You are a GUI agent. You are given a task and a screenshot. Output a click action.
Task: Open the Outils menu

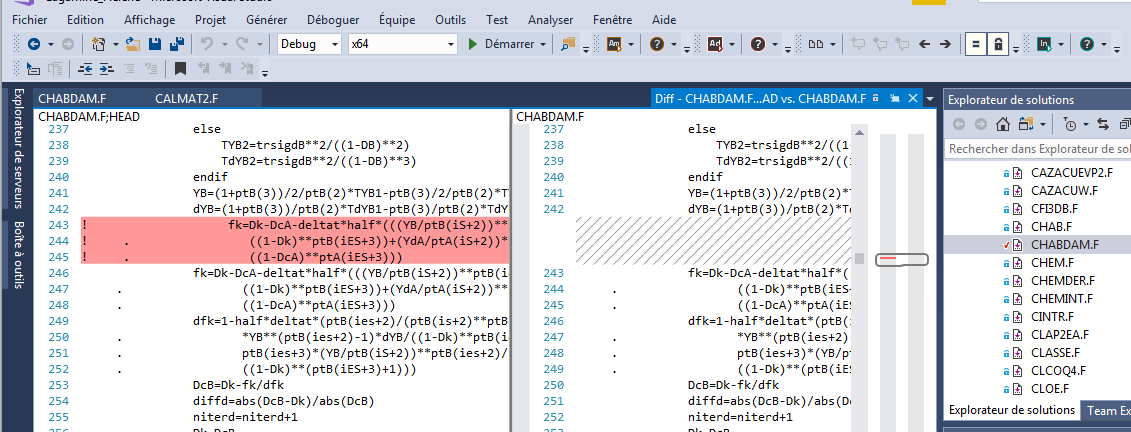[451, 20]
